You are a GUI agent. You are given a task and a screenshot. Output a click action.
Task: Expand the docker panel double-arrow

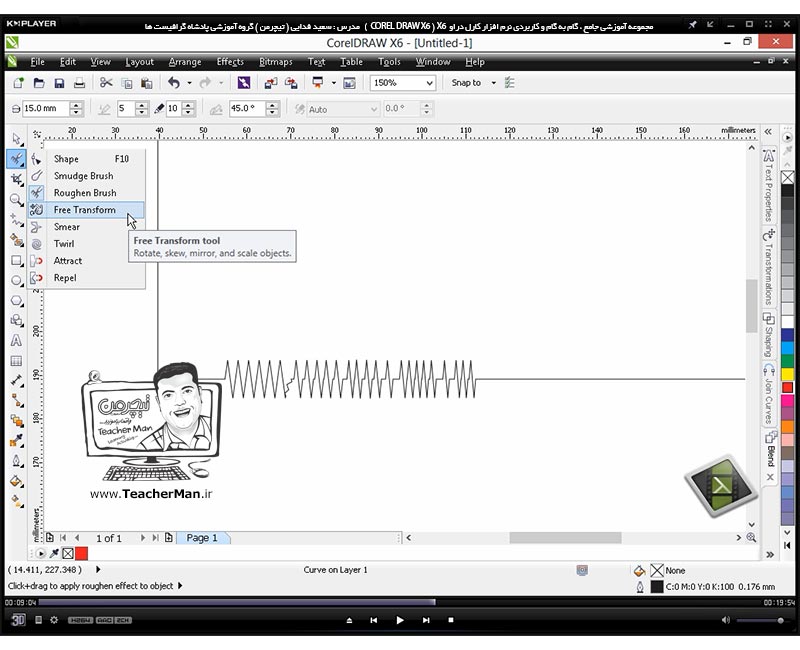pyautogui.click(x=768, y=132)
